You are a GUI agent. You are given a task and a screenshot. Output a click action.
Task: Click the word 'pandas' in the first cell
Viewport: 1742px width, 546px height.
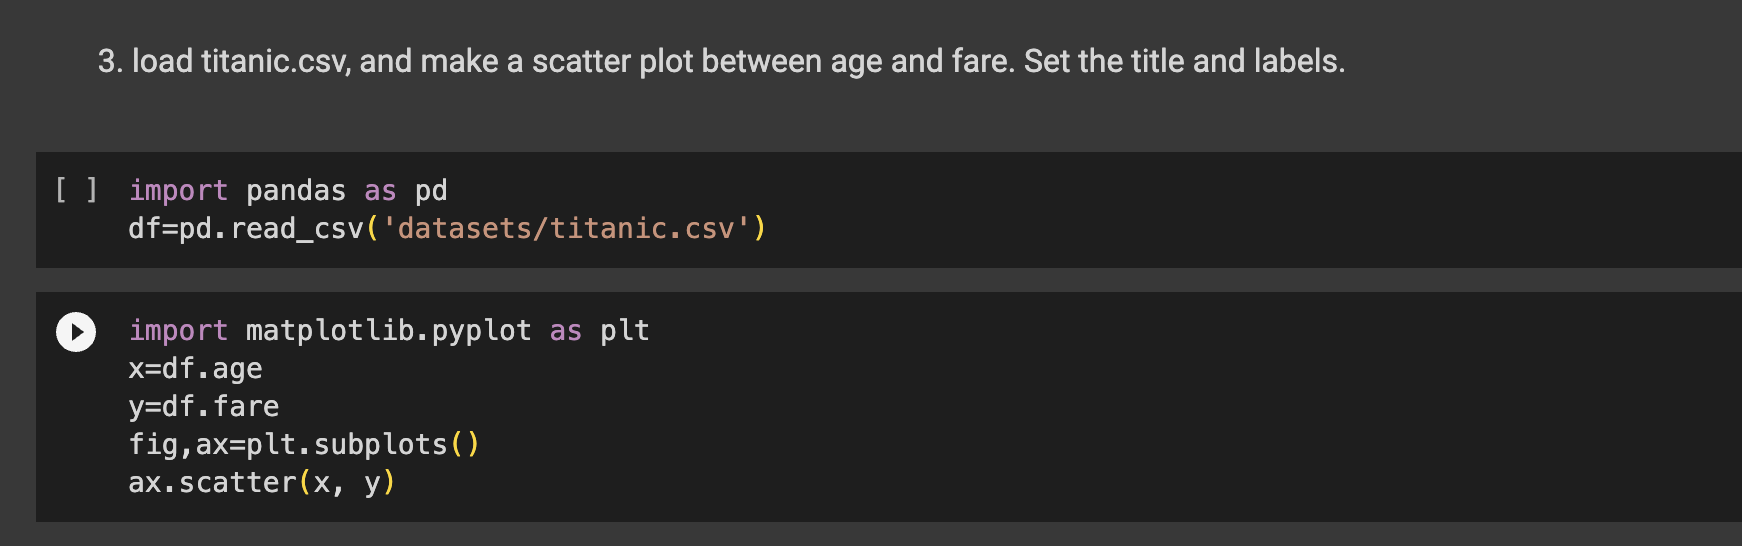[296, 190]
